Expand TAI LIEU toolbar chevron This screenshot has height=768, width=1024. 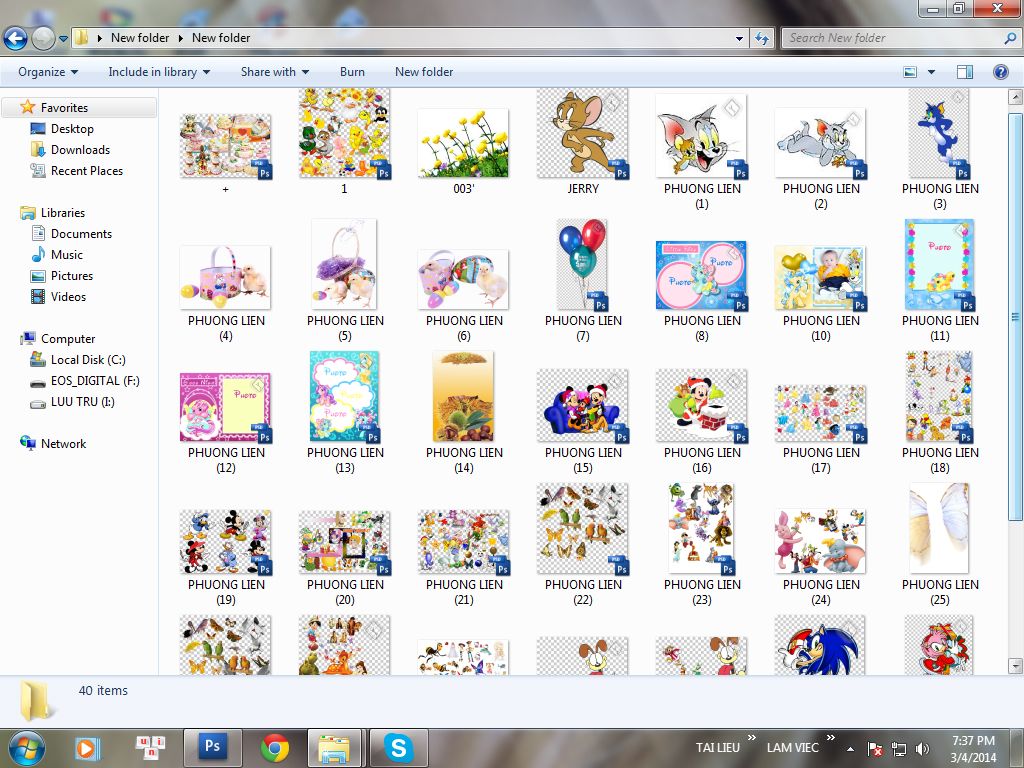coord(752,737)
